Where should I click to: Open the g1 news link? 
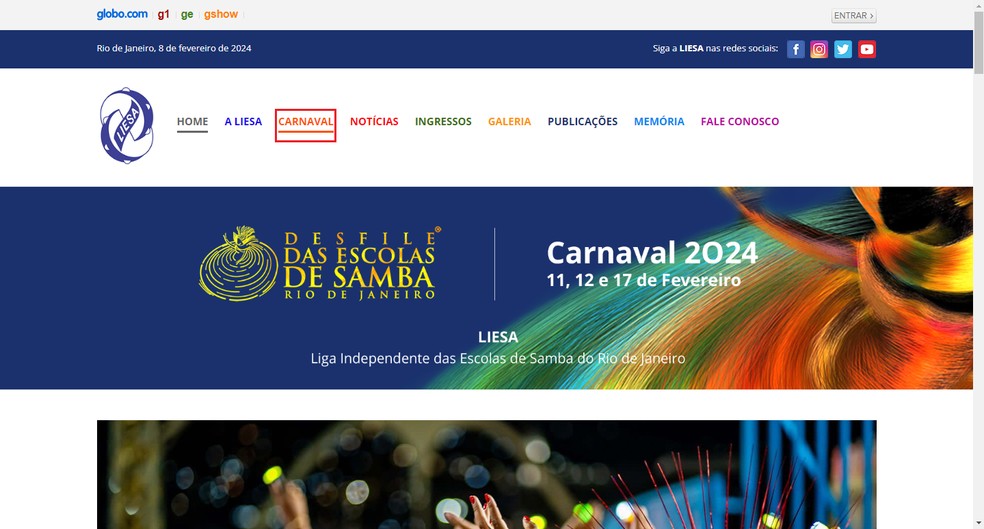pos(163,14)
